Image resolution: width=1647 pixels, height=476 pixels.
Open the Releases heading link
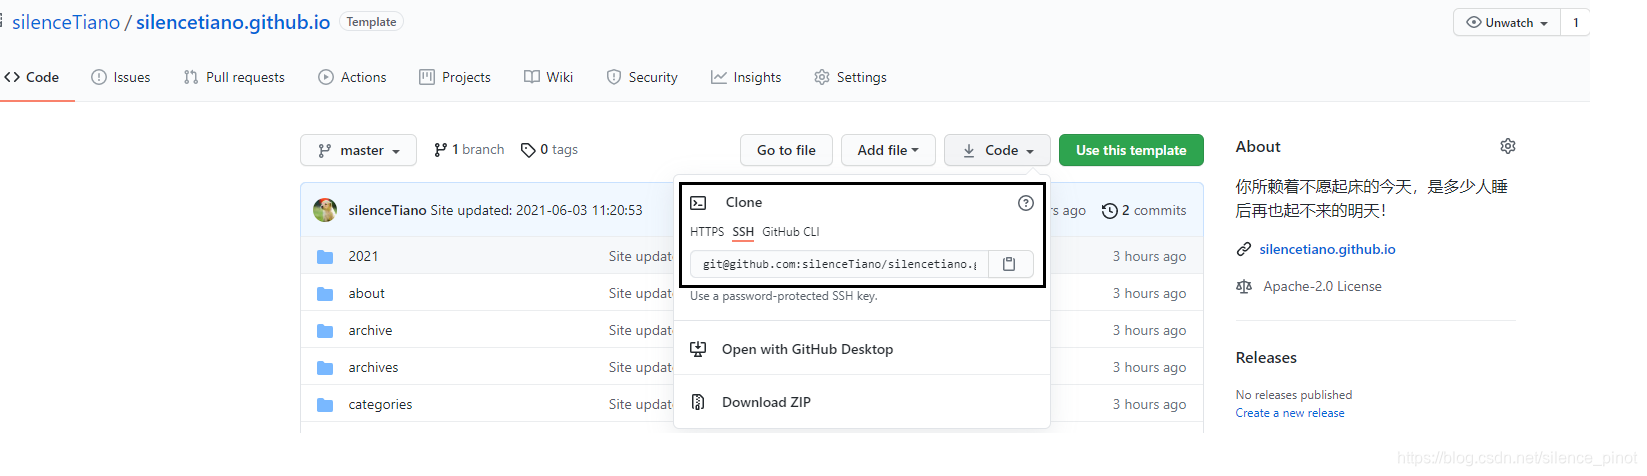[x=1266, y=357]
